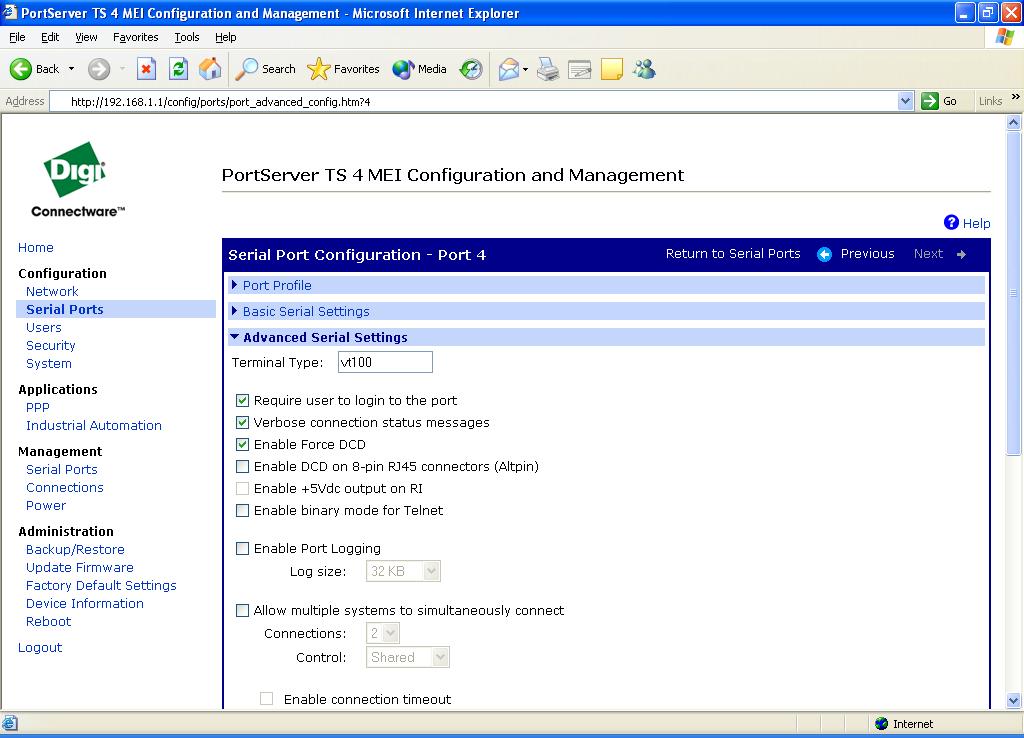Open Factory Default Settings link
This screenshot has width=1024, height=738.
tap(101, 586)
